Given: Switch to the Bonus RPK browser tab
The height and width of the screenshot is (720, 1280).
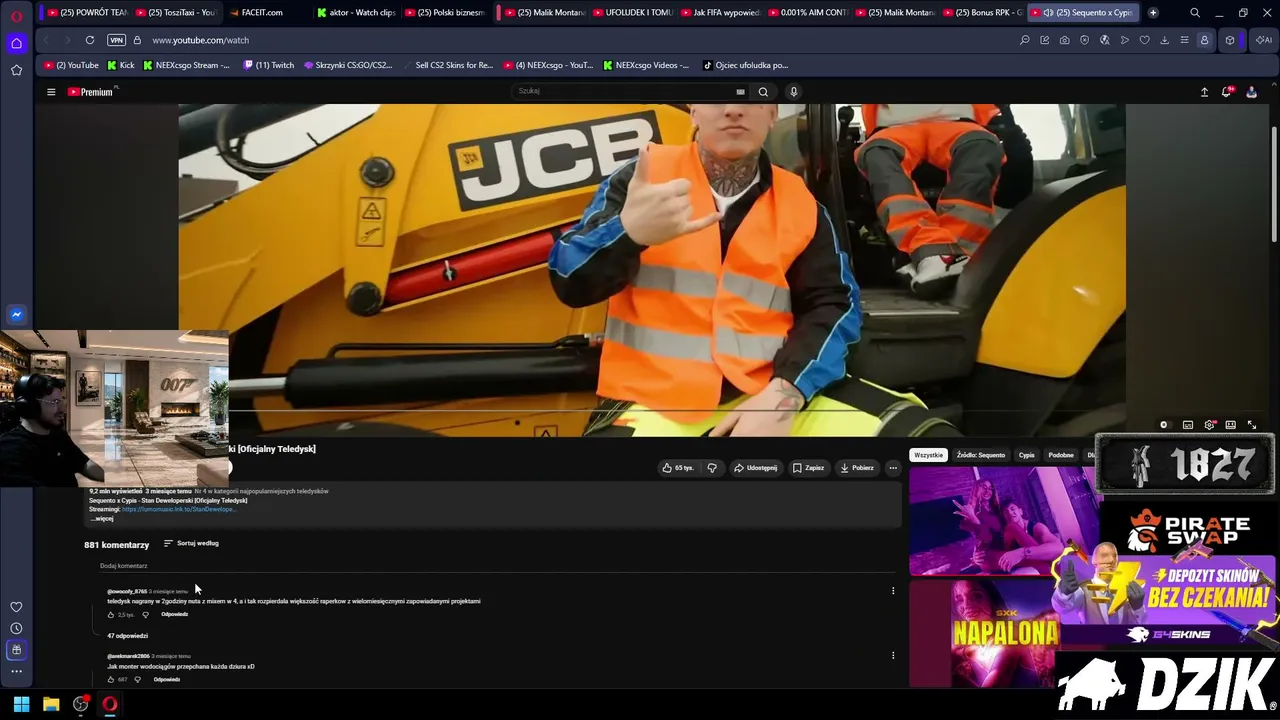Looking at the screenshot, I should [x=982, y=13].
